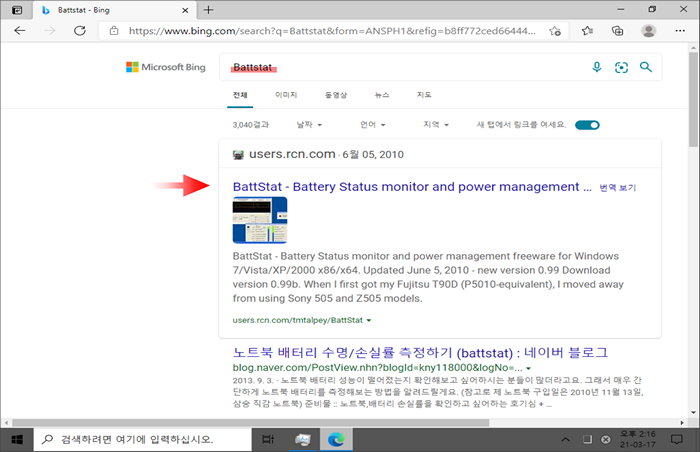Click the magnifier search icon in Bing
This screenshot has height=452, width=700.
pos(646,67)
